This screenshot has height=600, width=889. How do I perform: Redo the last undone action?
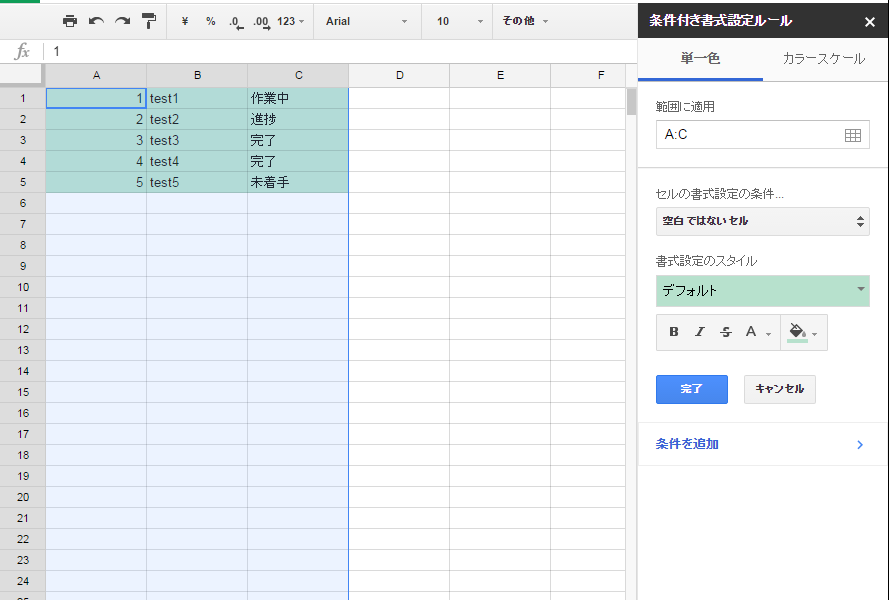122,21
